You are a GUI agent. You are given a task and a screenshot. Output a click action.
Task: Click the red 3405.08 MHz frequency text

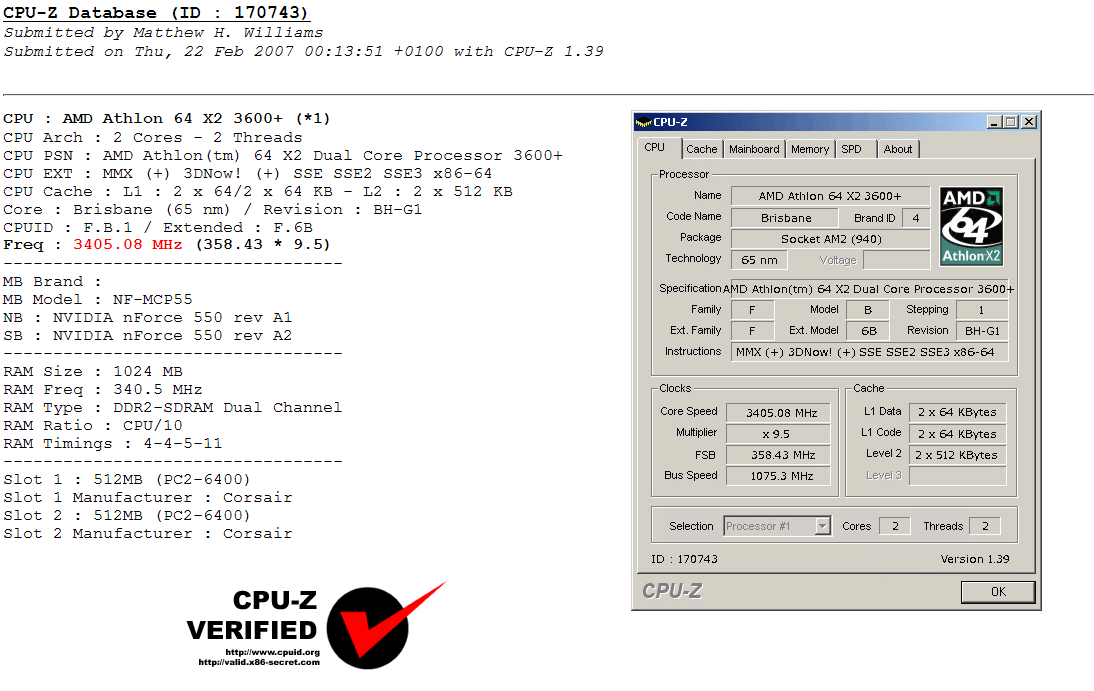[x=128, y=244]
